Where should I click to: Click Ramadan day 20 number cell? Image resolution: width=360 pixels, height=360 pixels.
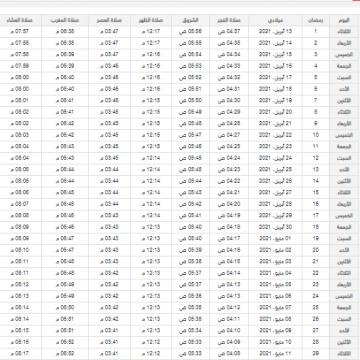(316, 250)
